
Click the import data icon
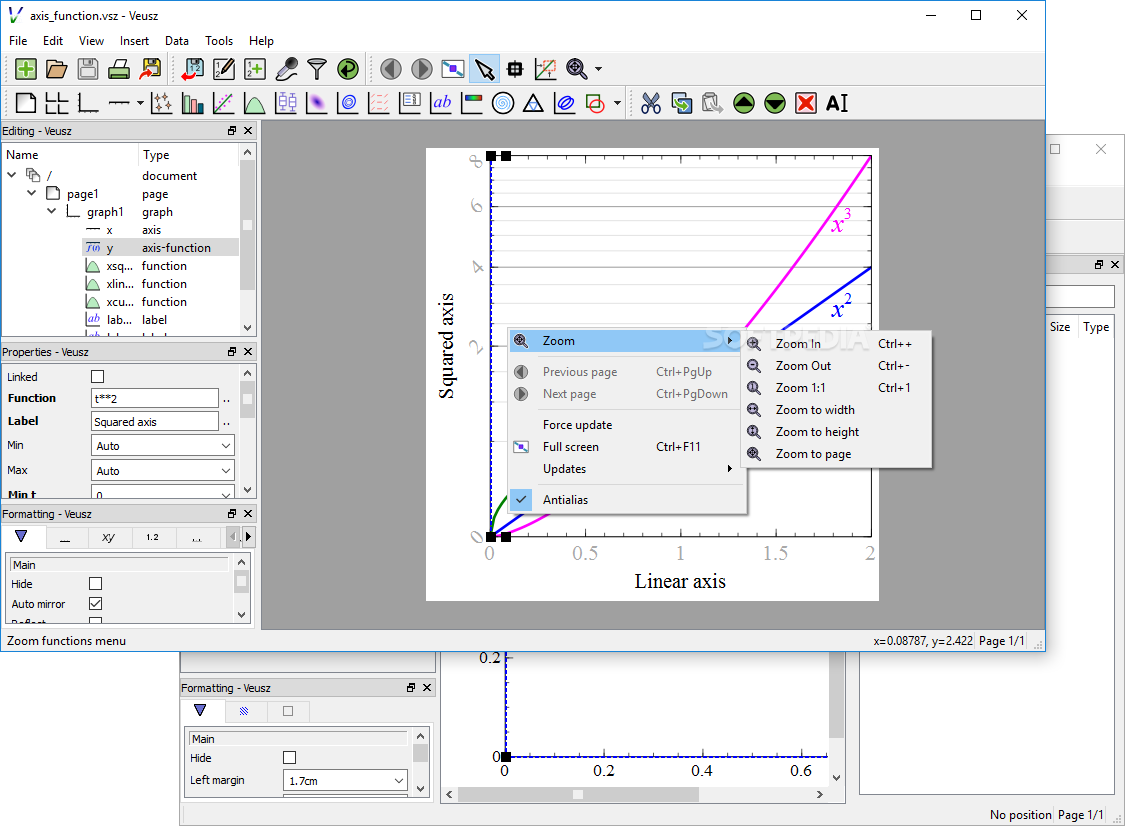(192, 69)
